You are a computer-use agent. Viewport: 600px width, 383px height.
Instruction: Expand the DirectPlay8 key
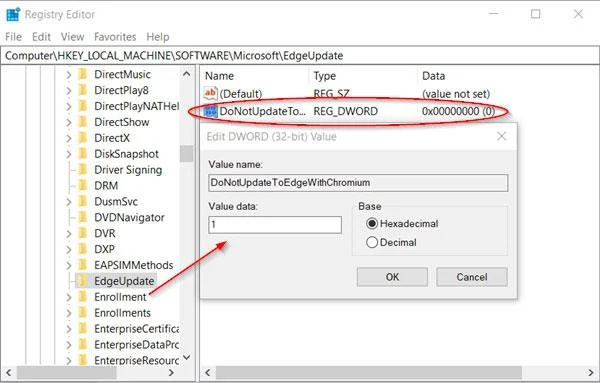(x=68, y=90)
